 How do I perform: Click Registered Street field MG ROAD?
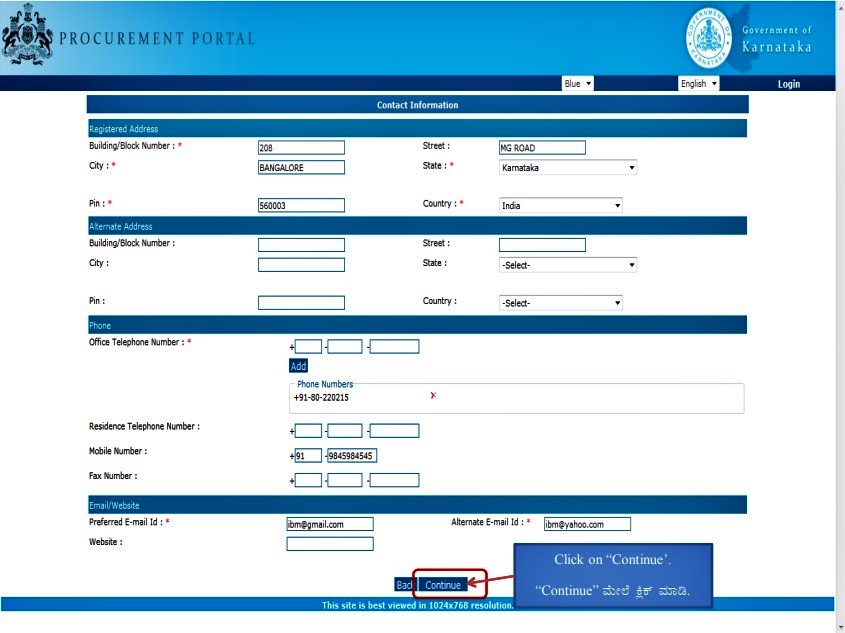[x=542, y=148]
